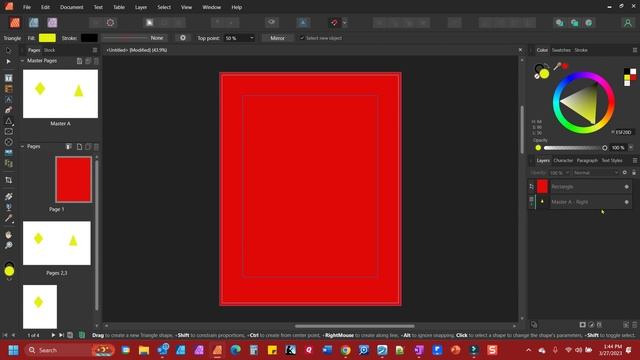The height and width of the screenshot is (360, 640).
Task: Open the File menu
Action: 27,7
